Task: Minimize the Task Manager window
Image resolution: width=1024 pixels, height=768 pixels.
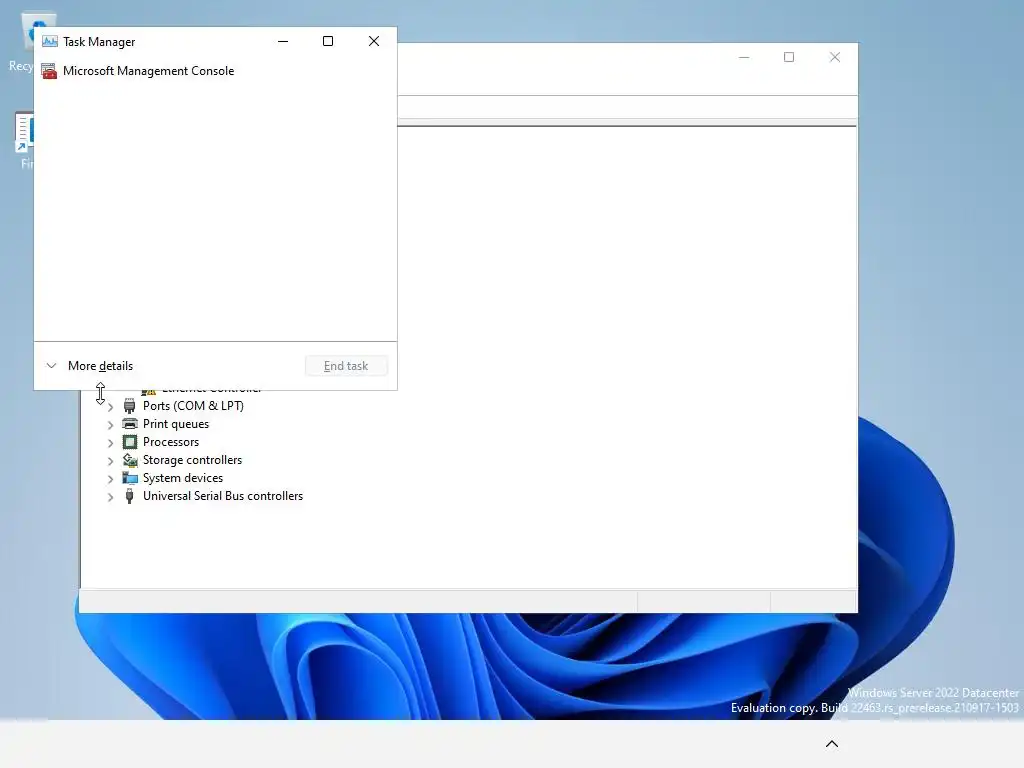Action: coord(283,41)
